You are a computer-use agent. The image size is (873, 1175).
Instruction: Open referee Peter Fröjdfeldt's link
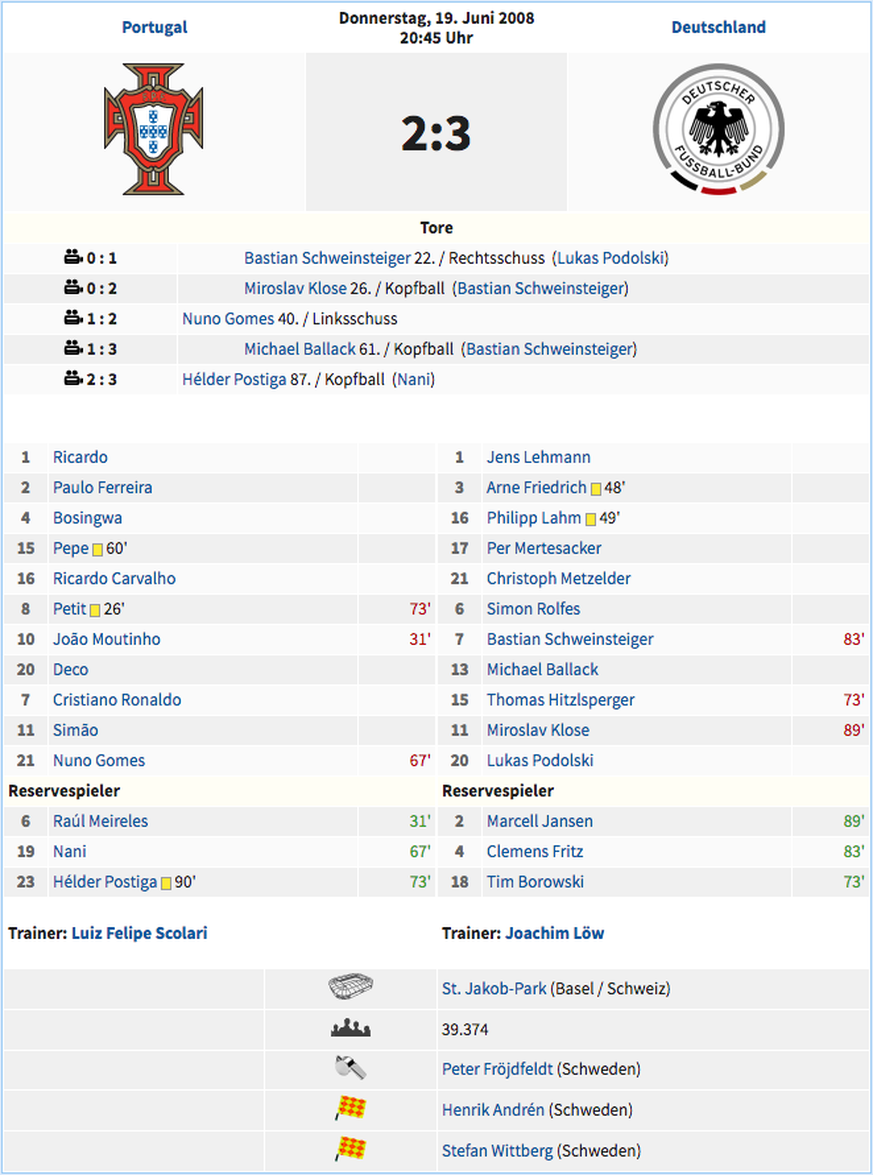[x=498, y=1069]
